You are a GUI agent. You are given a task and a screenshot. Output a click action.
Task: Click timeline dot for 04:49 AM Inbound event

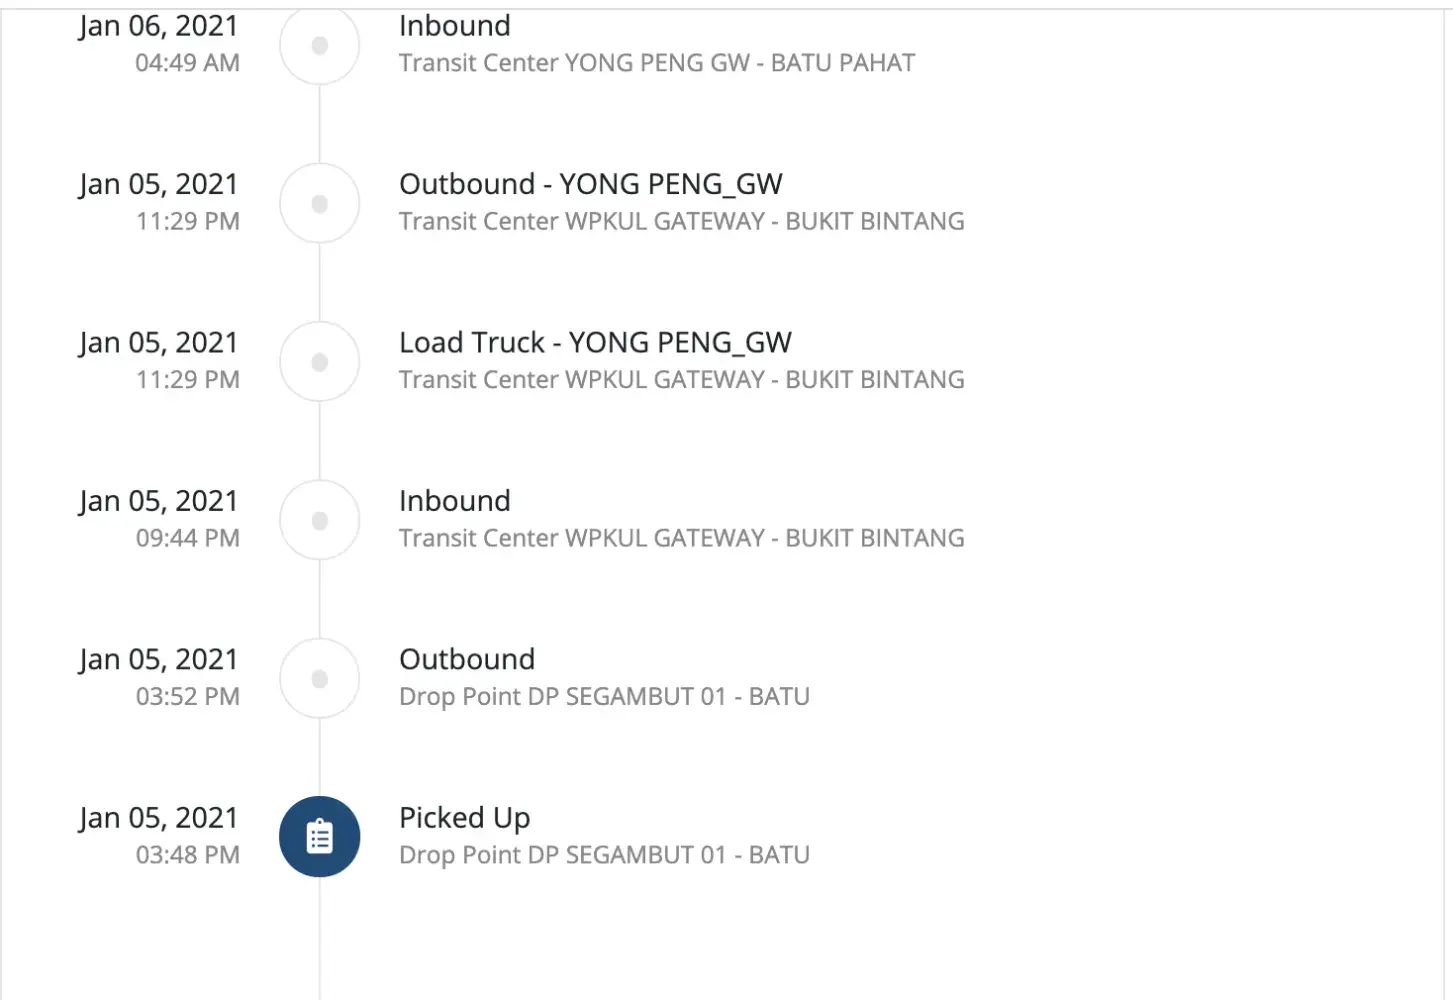(x=319, y=45)
